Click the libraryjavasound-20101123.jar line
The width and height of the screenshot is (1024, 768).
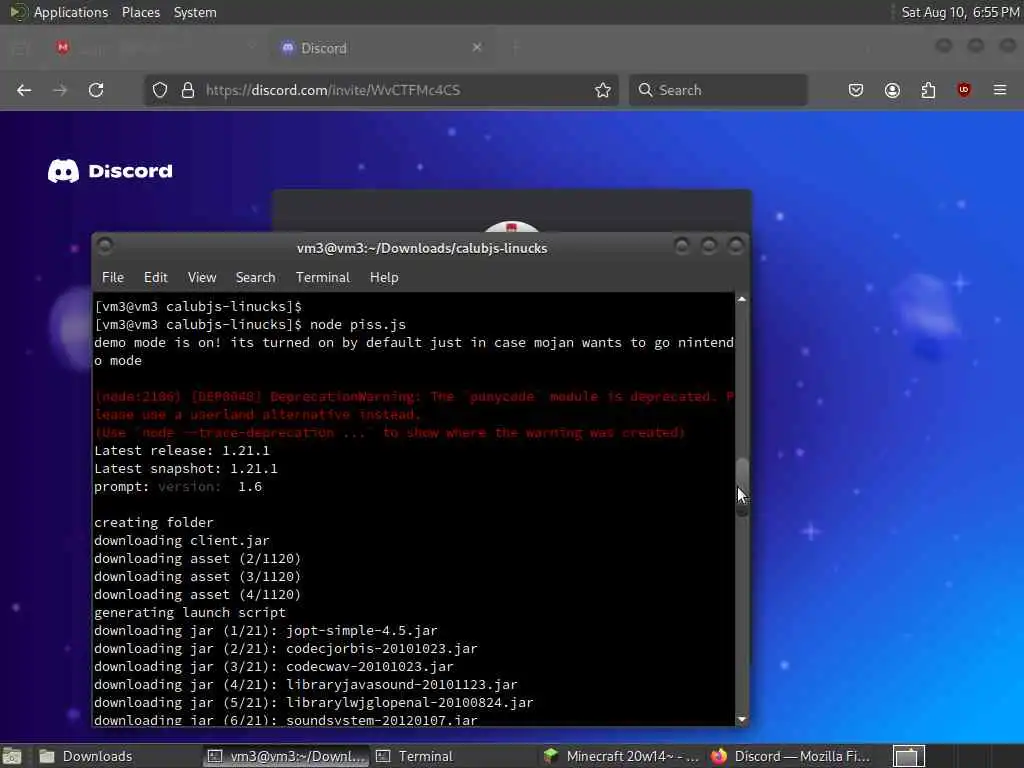pyautogui.click(x=306, y=685)
